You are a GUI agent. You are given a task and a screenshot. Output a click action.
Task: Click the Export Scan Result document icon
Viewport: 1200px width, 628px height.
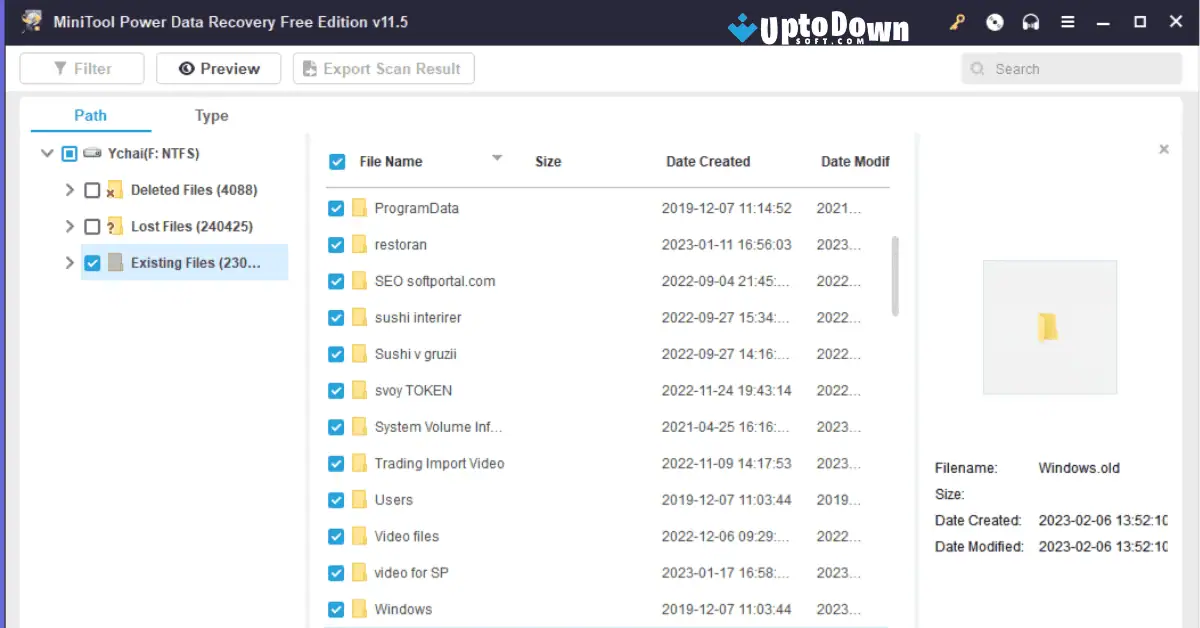pos(307,68)
